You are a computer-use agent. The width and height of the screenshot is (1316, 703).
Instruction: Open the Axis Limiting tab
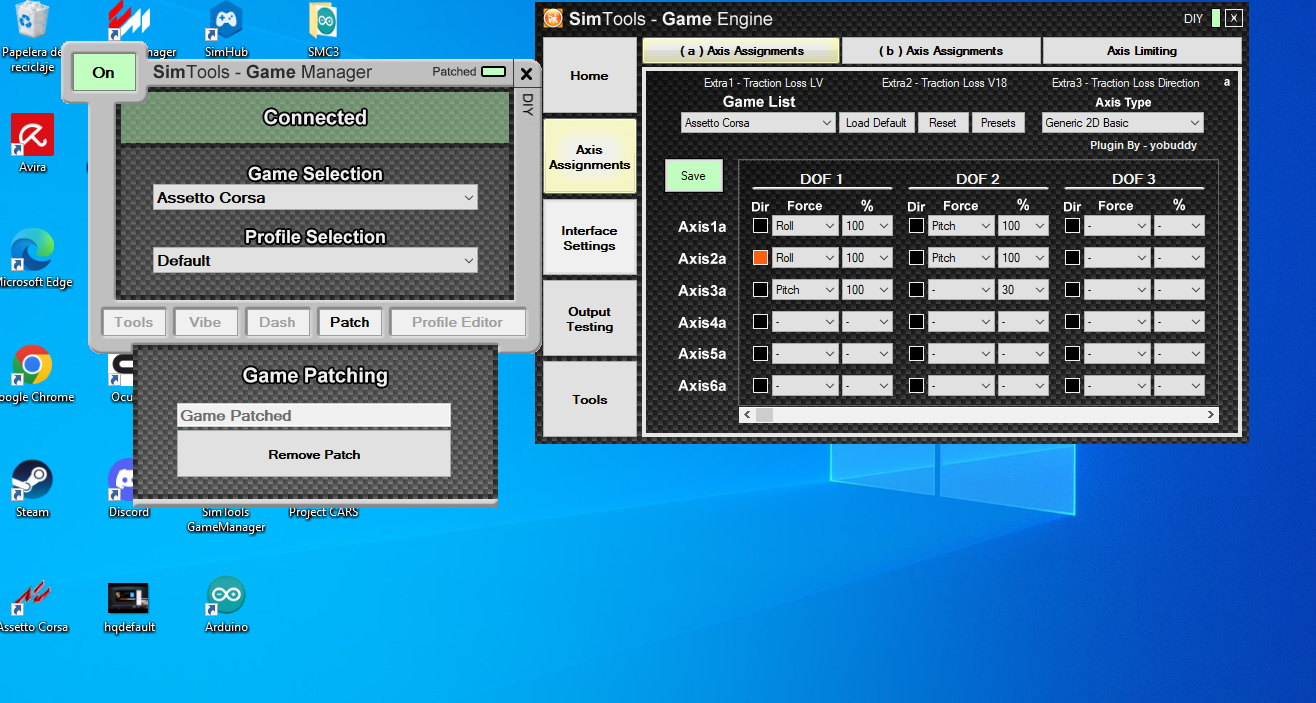pyautogui.click(x=1142, y=51)
